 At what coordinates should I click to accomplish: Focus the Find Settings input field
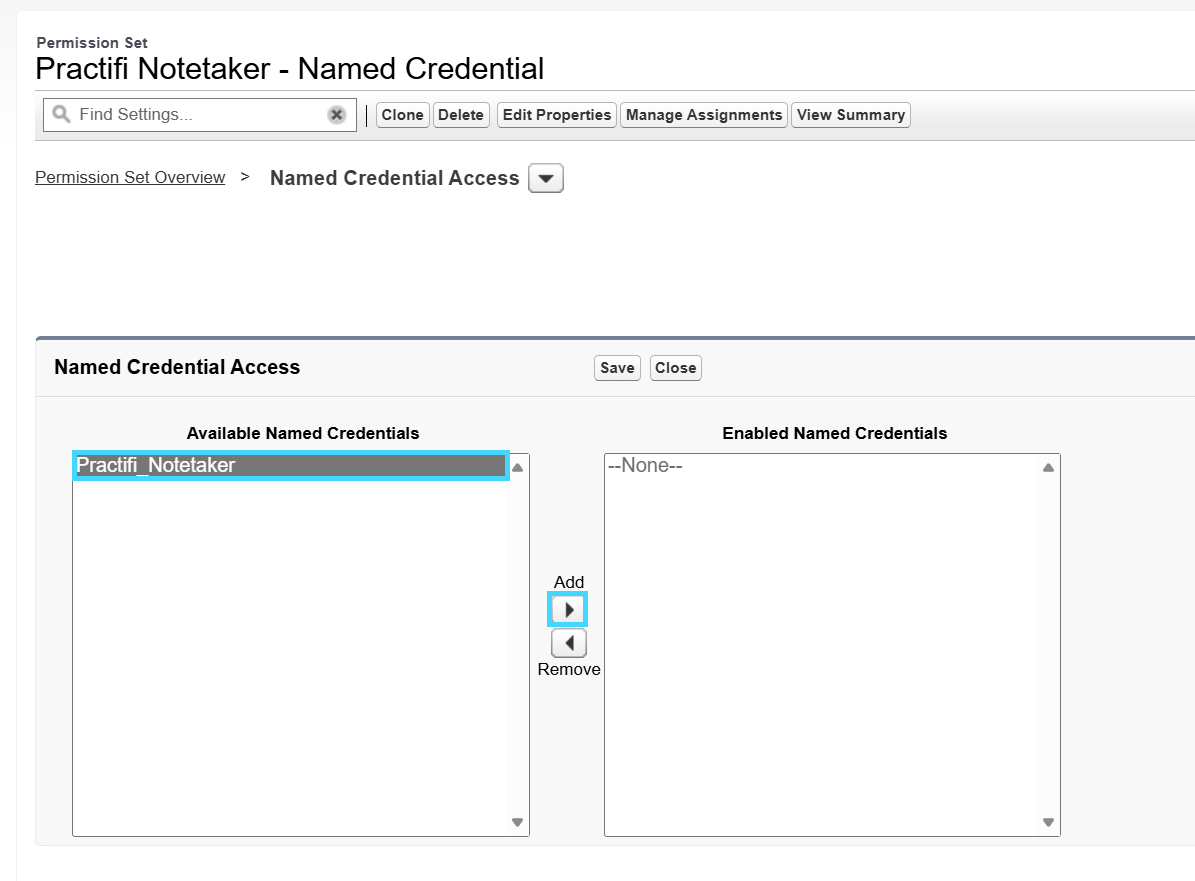[200, 114]
